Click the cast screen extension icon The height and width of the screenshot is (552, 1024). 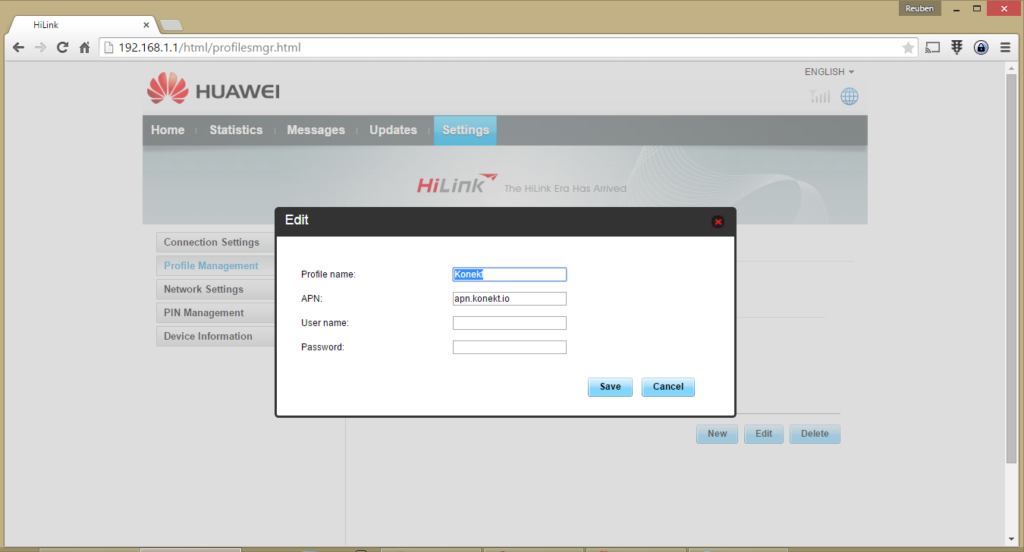933,47
